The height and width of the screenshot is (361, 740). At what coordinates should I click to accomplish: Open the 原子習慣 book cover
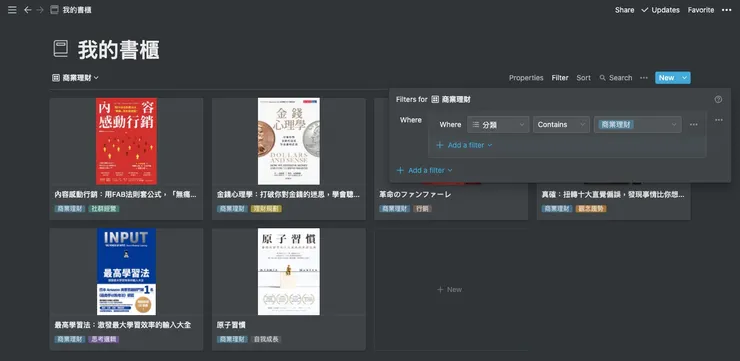tap(289, 272)
